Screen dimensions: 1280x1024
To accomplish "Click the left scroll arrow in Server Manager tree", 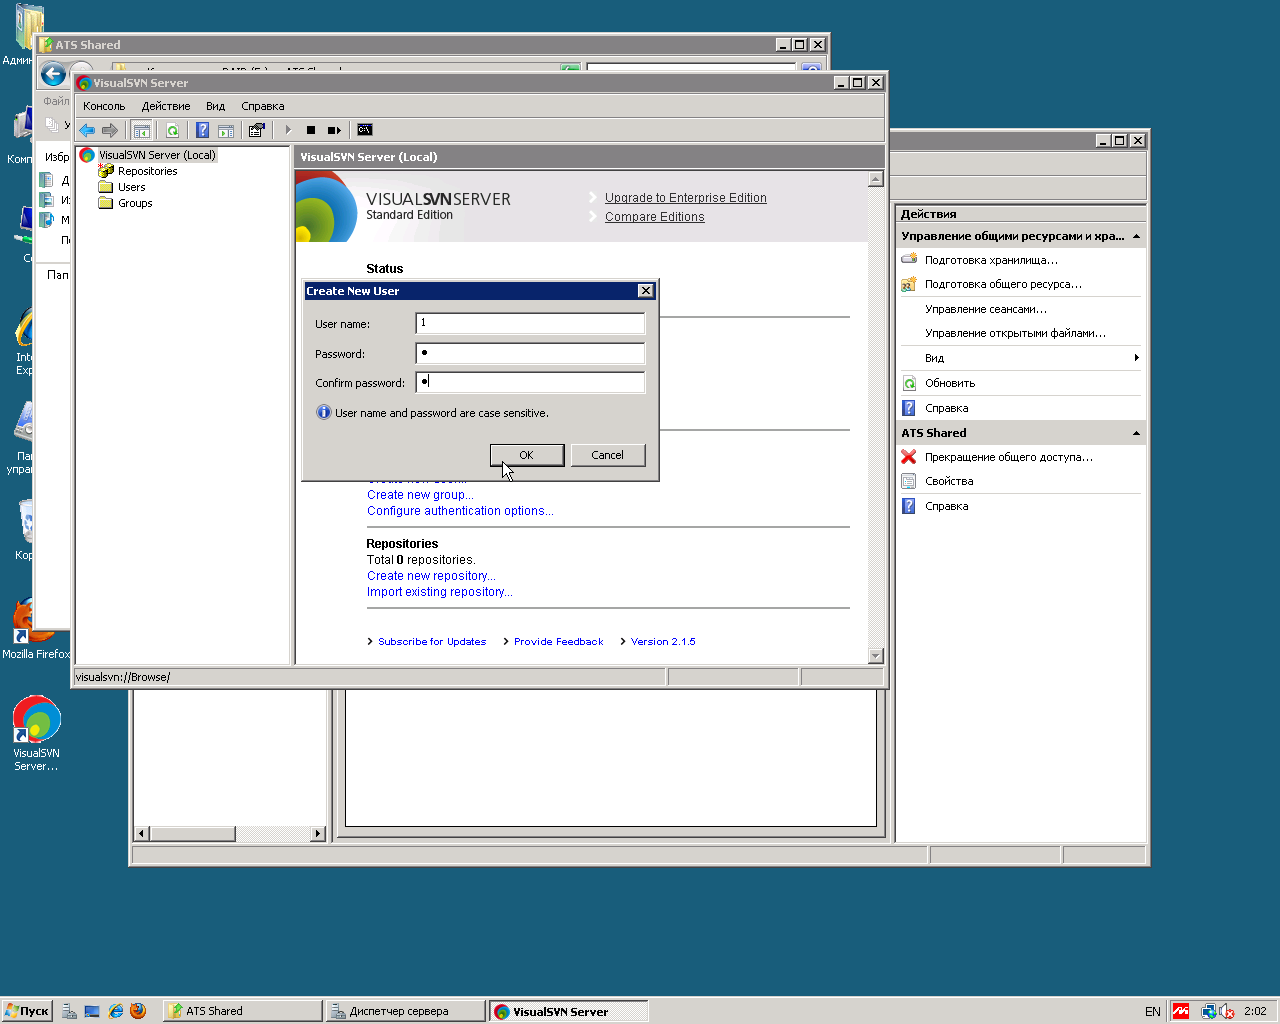I will coord(142,833).
